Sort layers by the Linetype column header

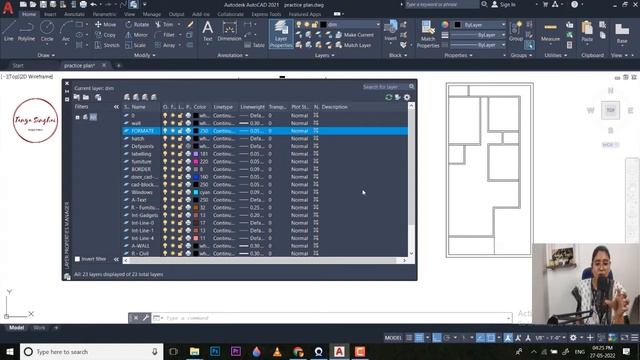pyautogui.click(x=223, y=107)
